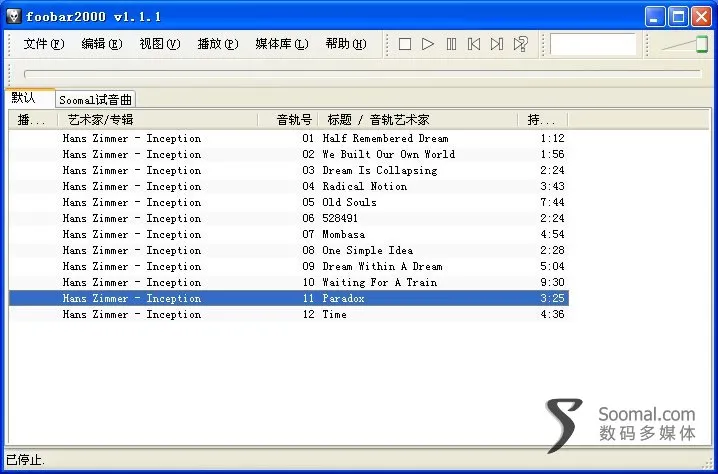Click the foobar2000 title bar icon
This screenshot has width=718, height=474.
(x=13, y=16)
